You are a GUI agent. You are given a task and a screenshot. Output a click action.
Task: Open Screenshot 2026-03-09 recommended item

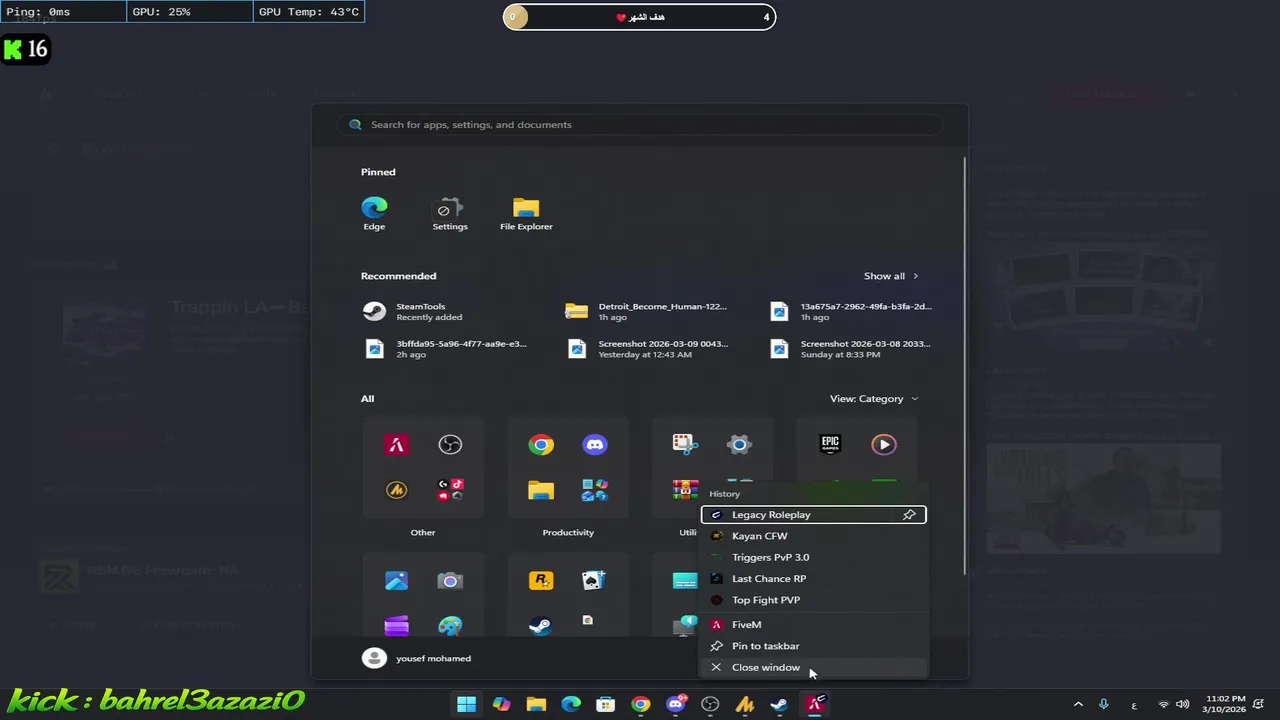click(647, 349)
